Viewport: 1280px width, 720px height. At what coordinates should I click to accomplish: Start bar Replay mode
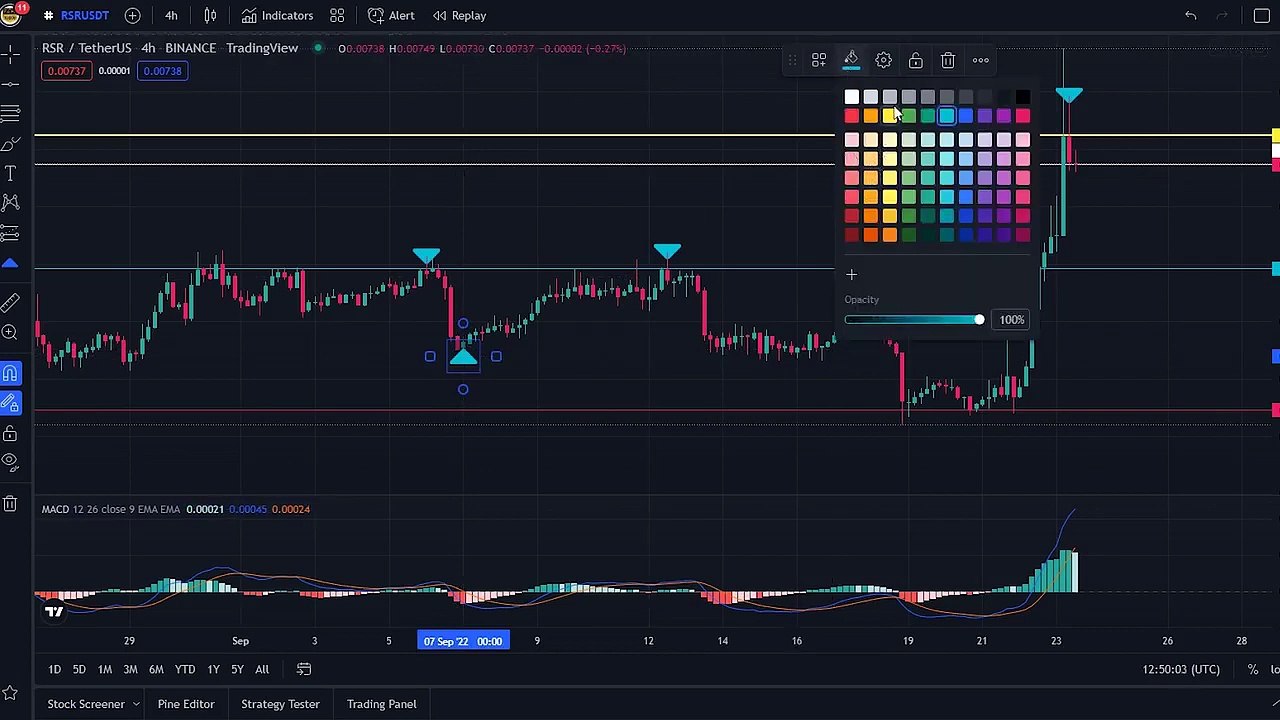pos(459,15)
